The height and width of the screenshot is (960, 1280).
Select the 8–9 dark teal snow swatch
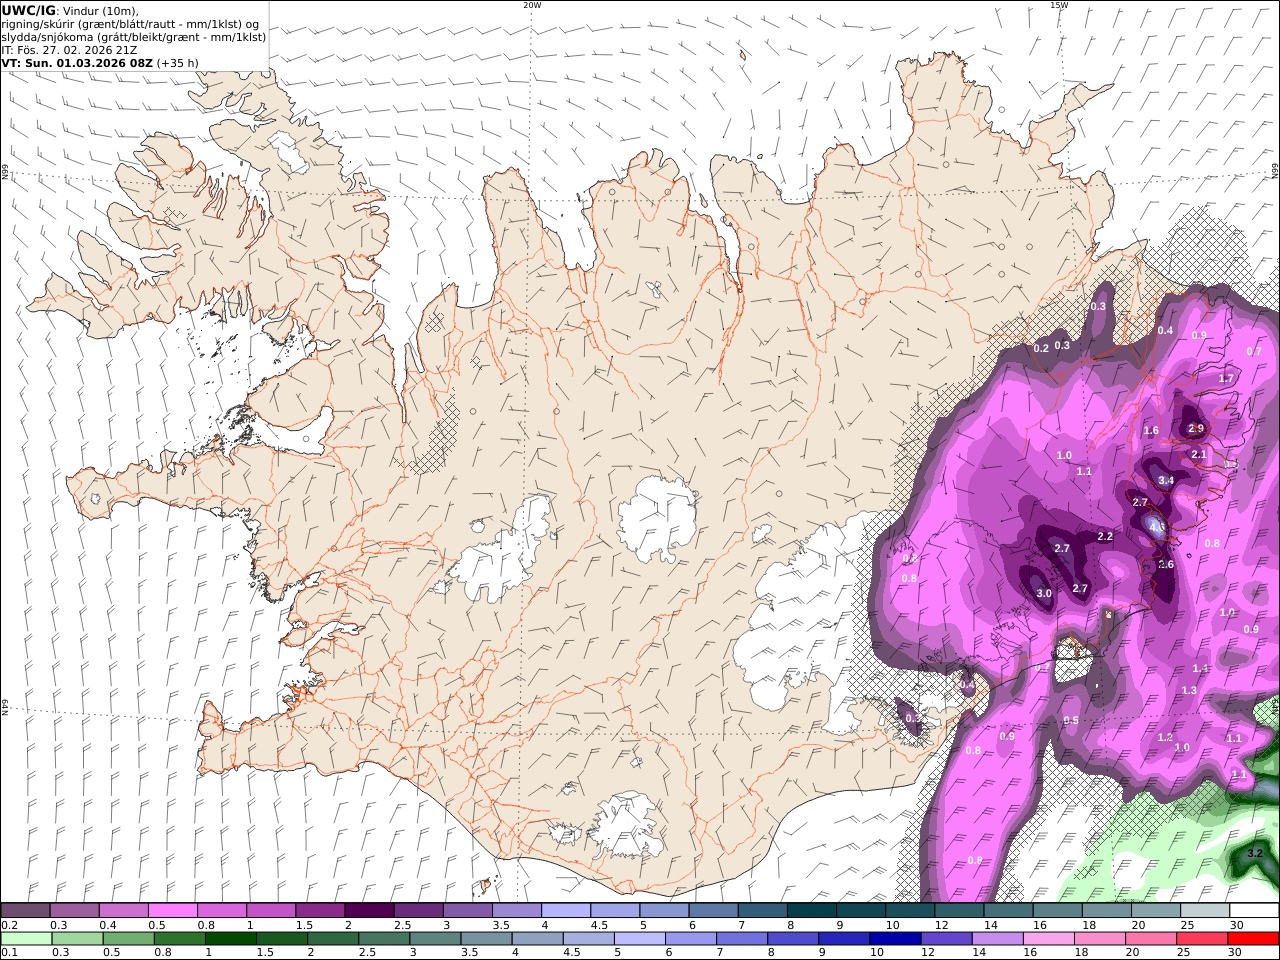pos(811,910)
